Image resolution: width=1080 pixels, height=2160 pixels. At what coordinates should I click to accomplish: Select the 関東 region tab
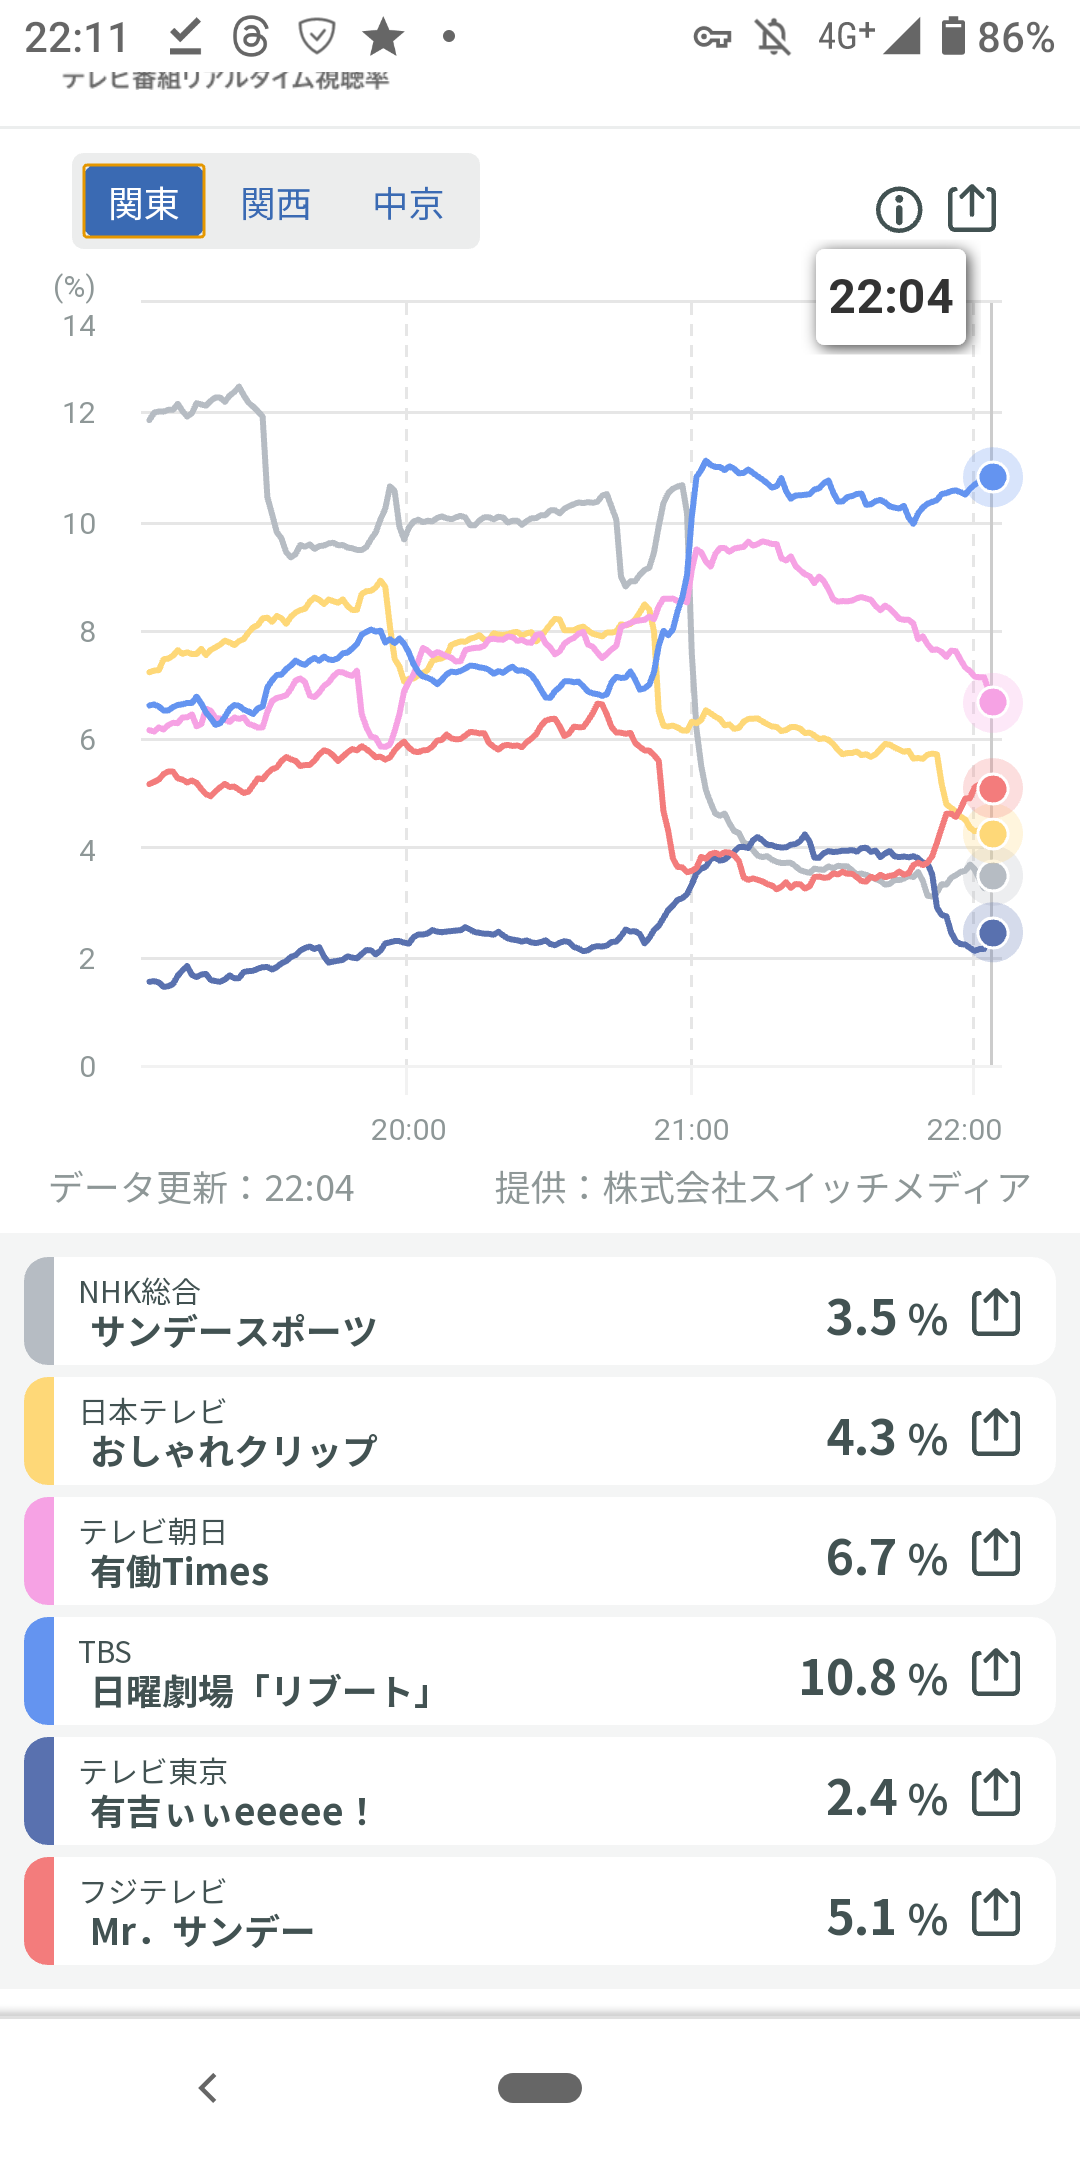pyautogui.click(x=144, y=202)
